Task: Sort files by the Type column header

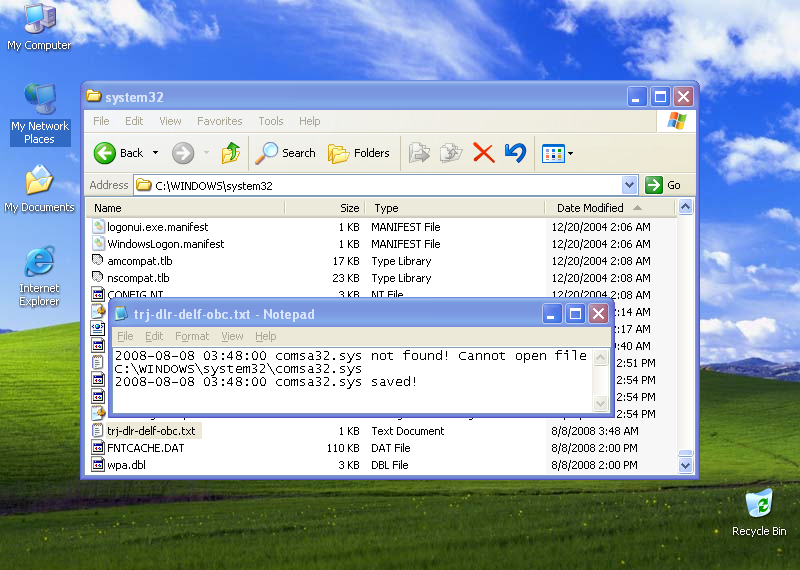Action: [456, 208]
